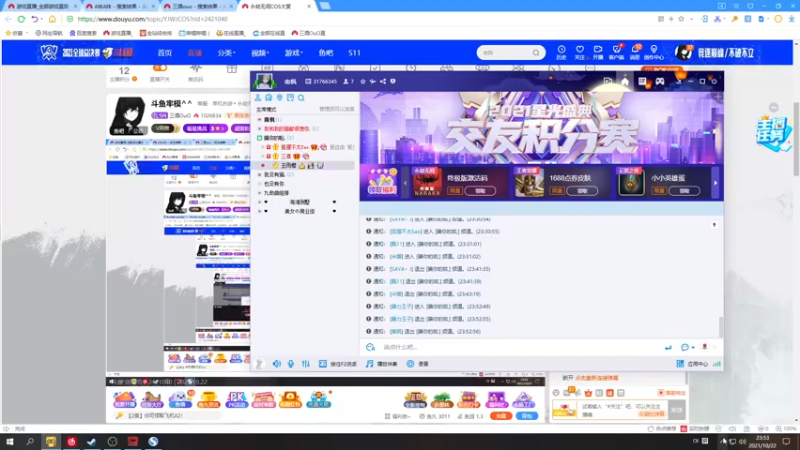The height and width of the screenshot is (450, 800).
Task: Click the 2021 星光盛典 banner image
Action: point(541,128)
